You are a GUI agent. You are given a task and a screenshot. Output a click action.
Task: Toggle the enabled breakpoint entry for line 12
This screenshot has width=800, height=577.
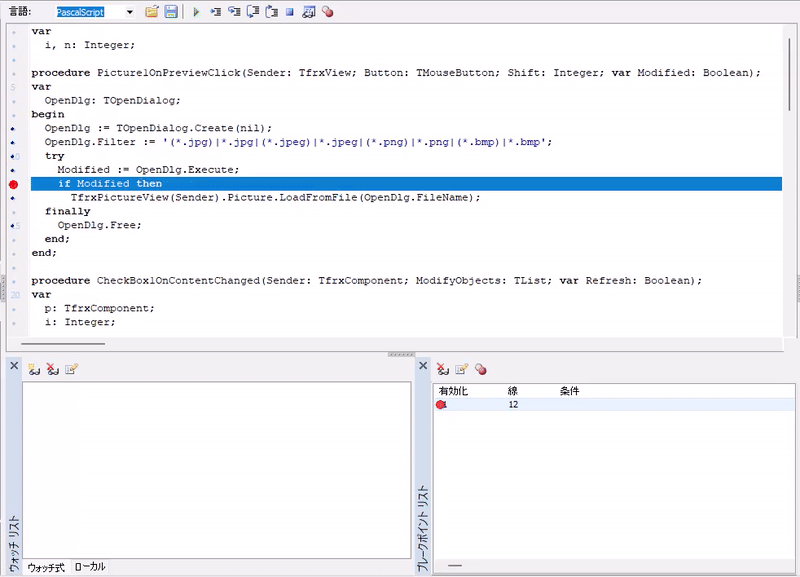click(441, 405)
